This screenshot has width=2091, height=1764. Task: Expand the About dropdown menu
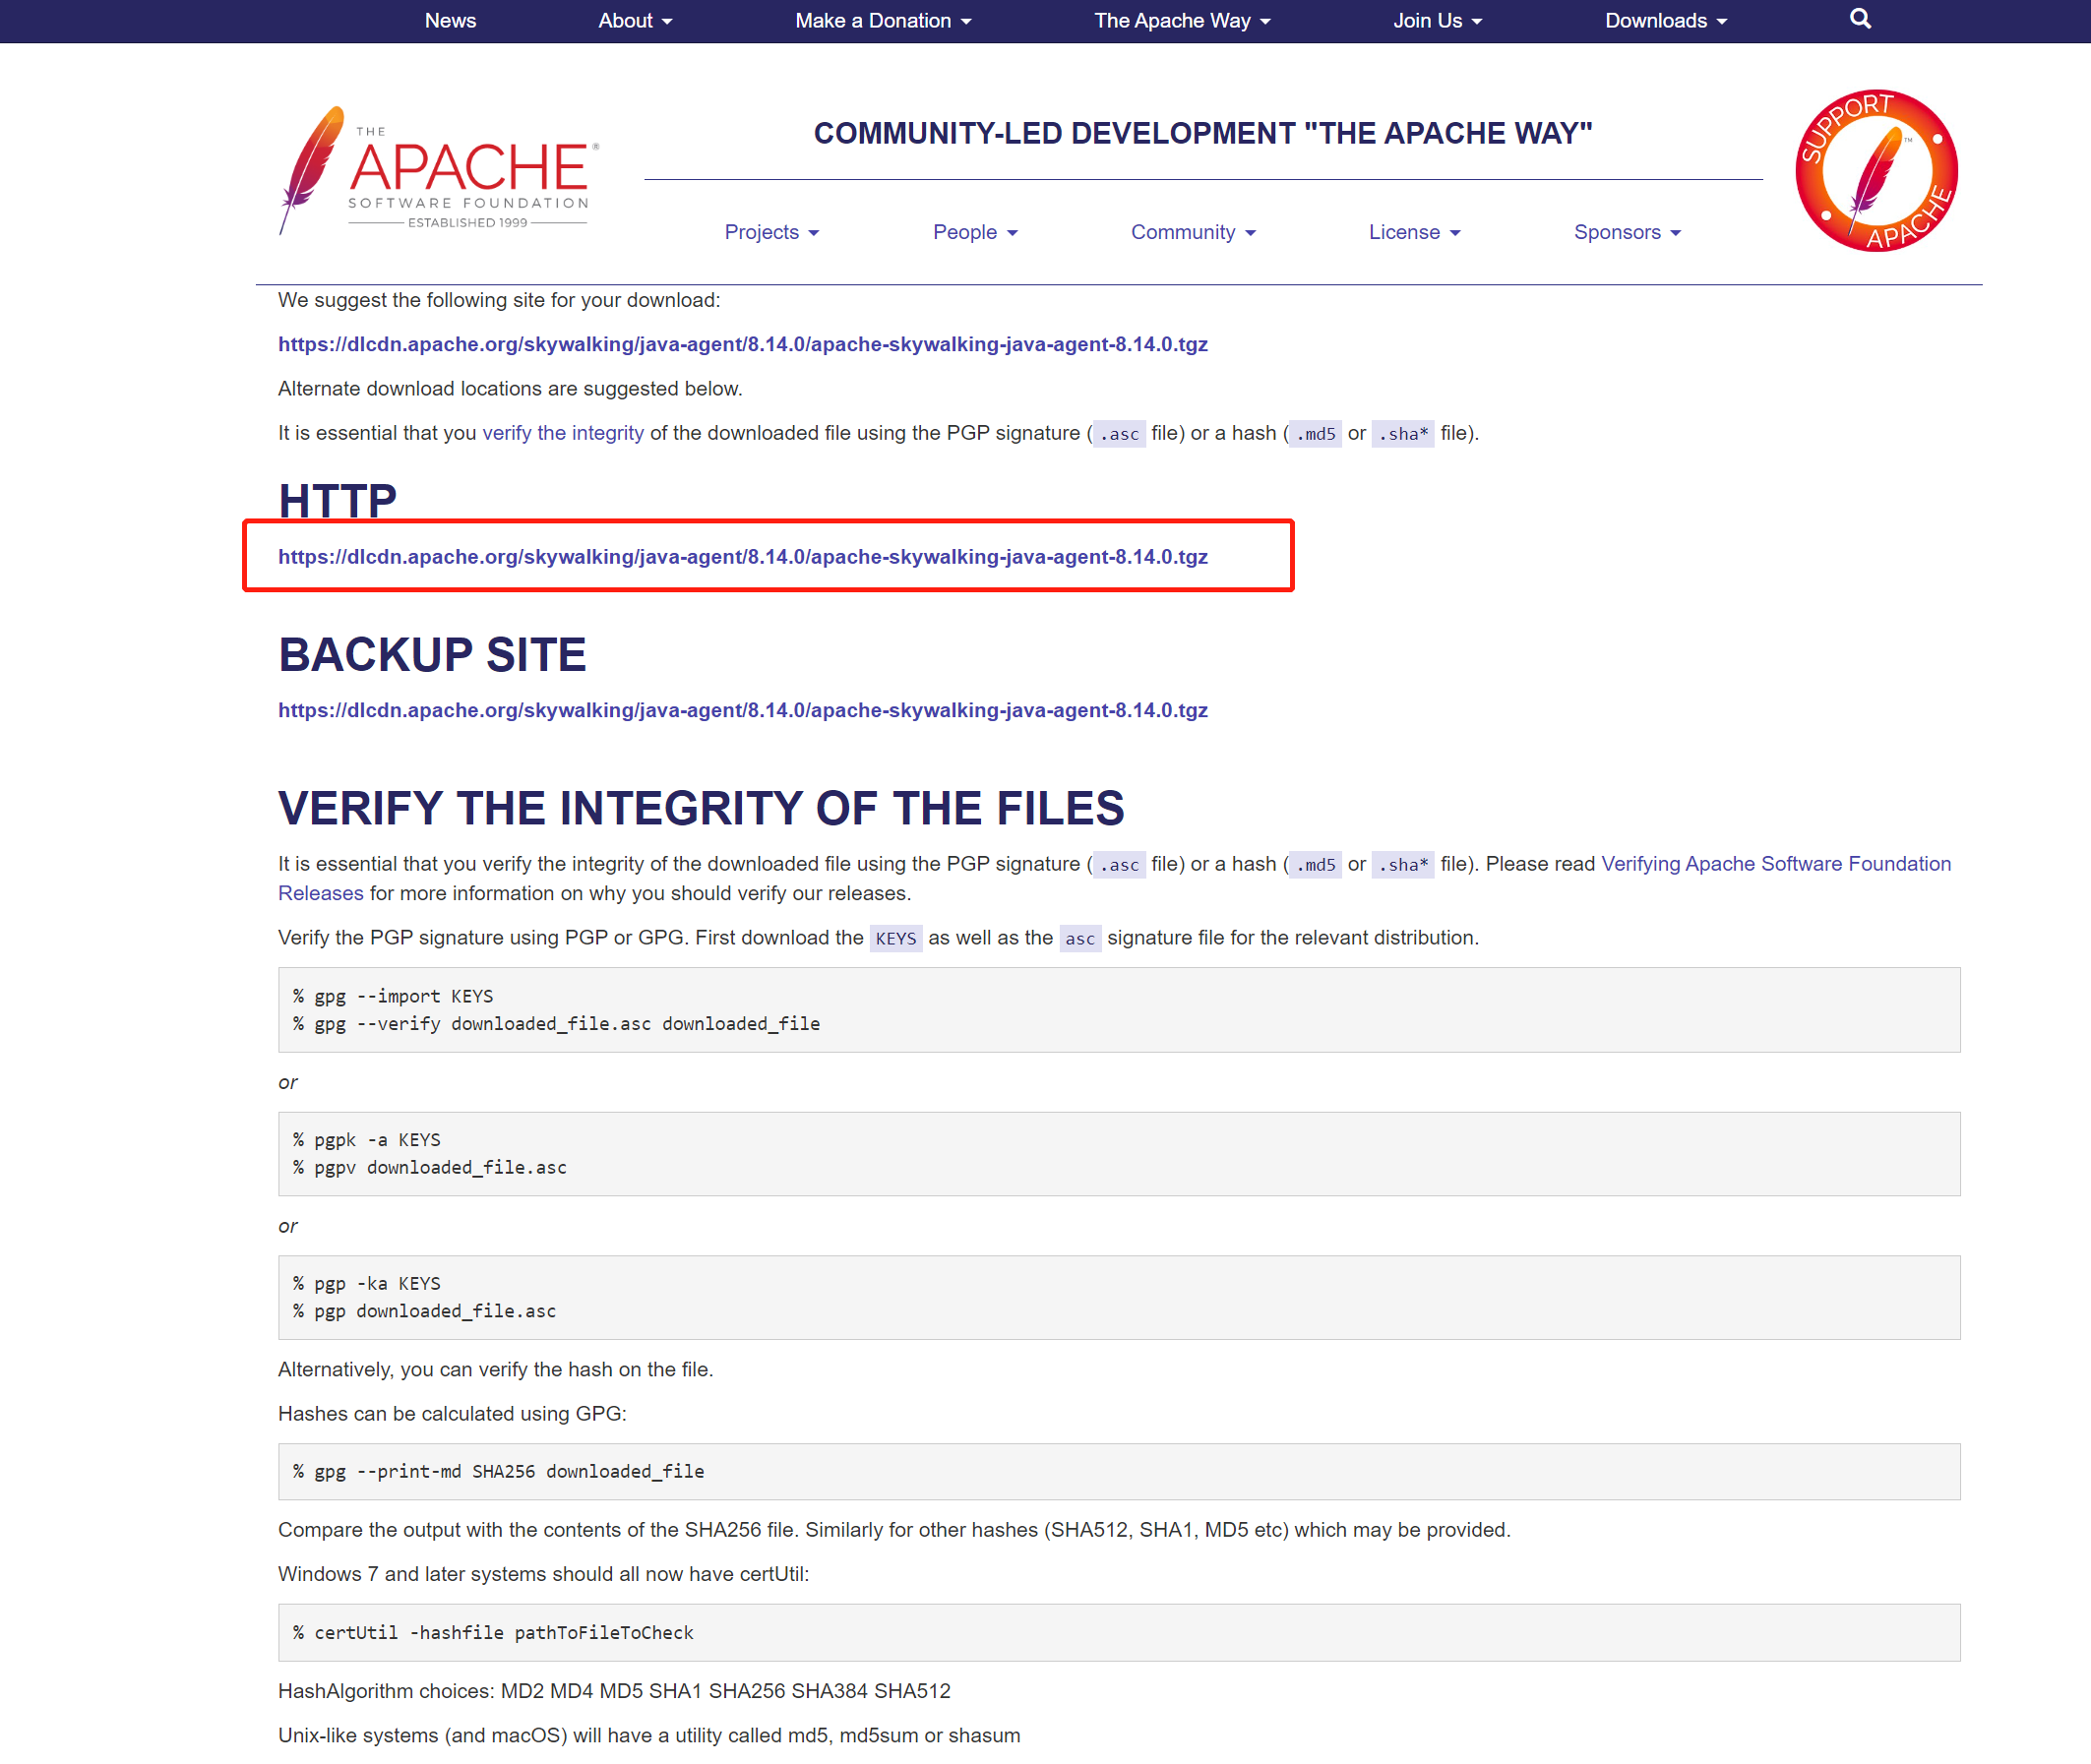click(634, 21)
